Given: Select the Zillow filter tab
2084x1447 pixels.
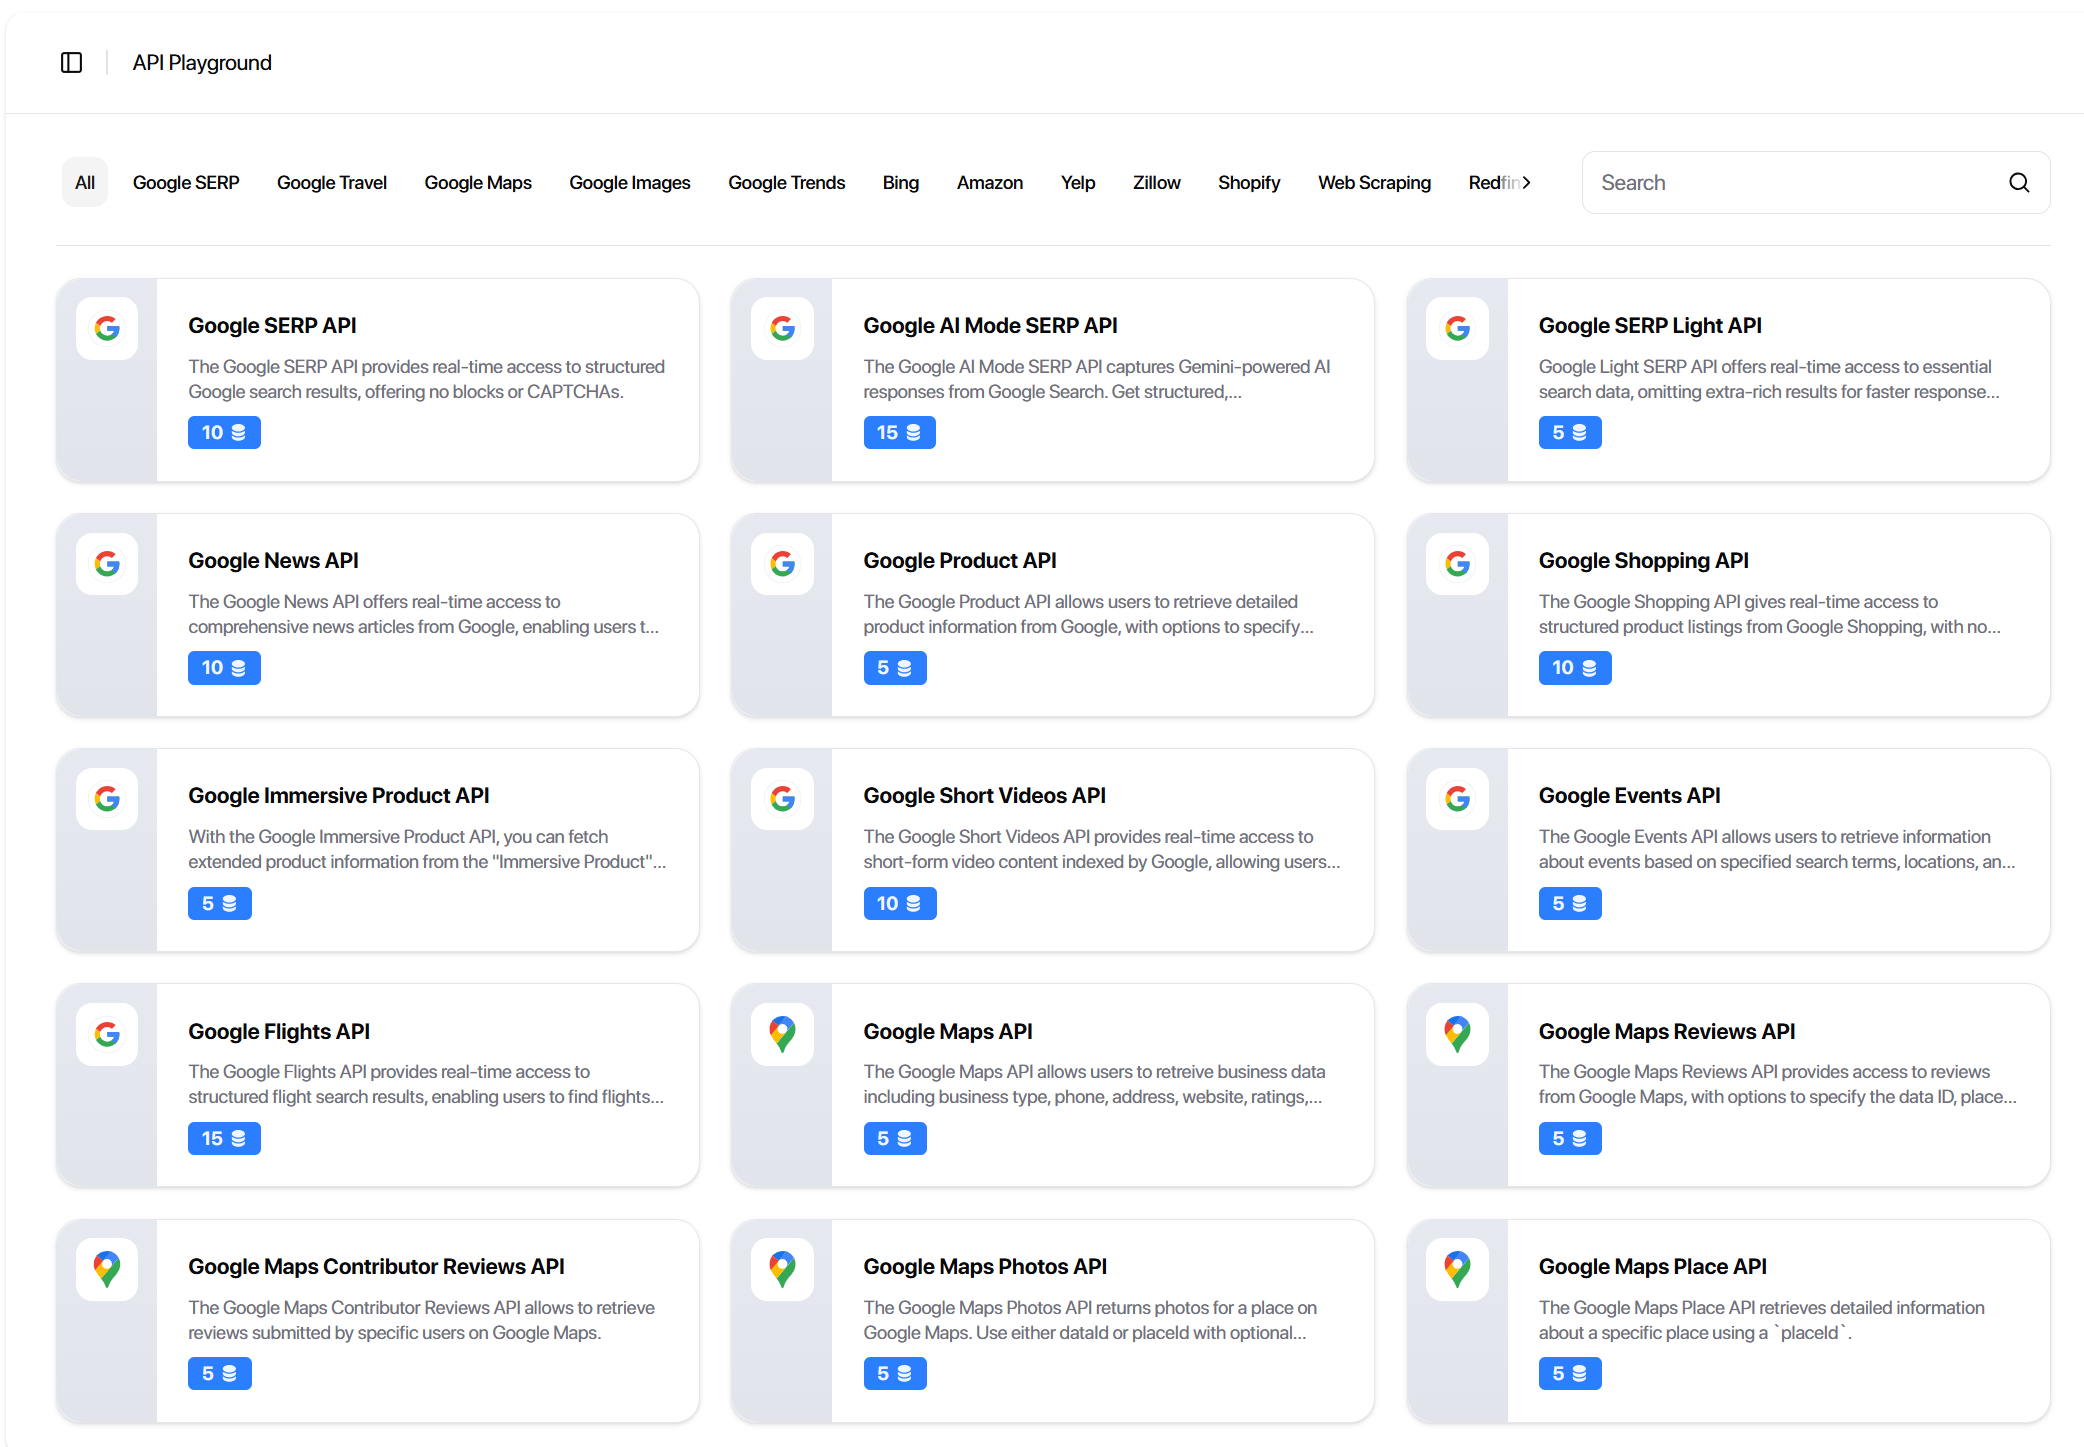Looking at the screenshot, I should (1156, 182).
